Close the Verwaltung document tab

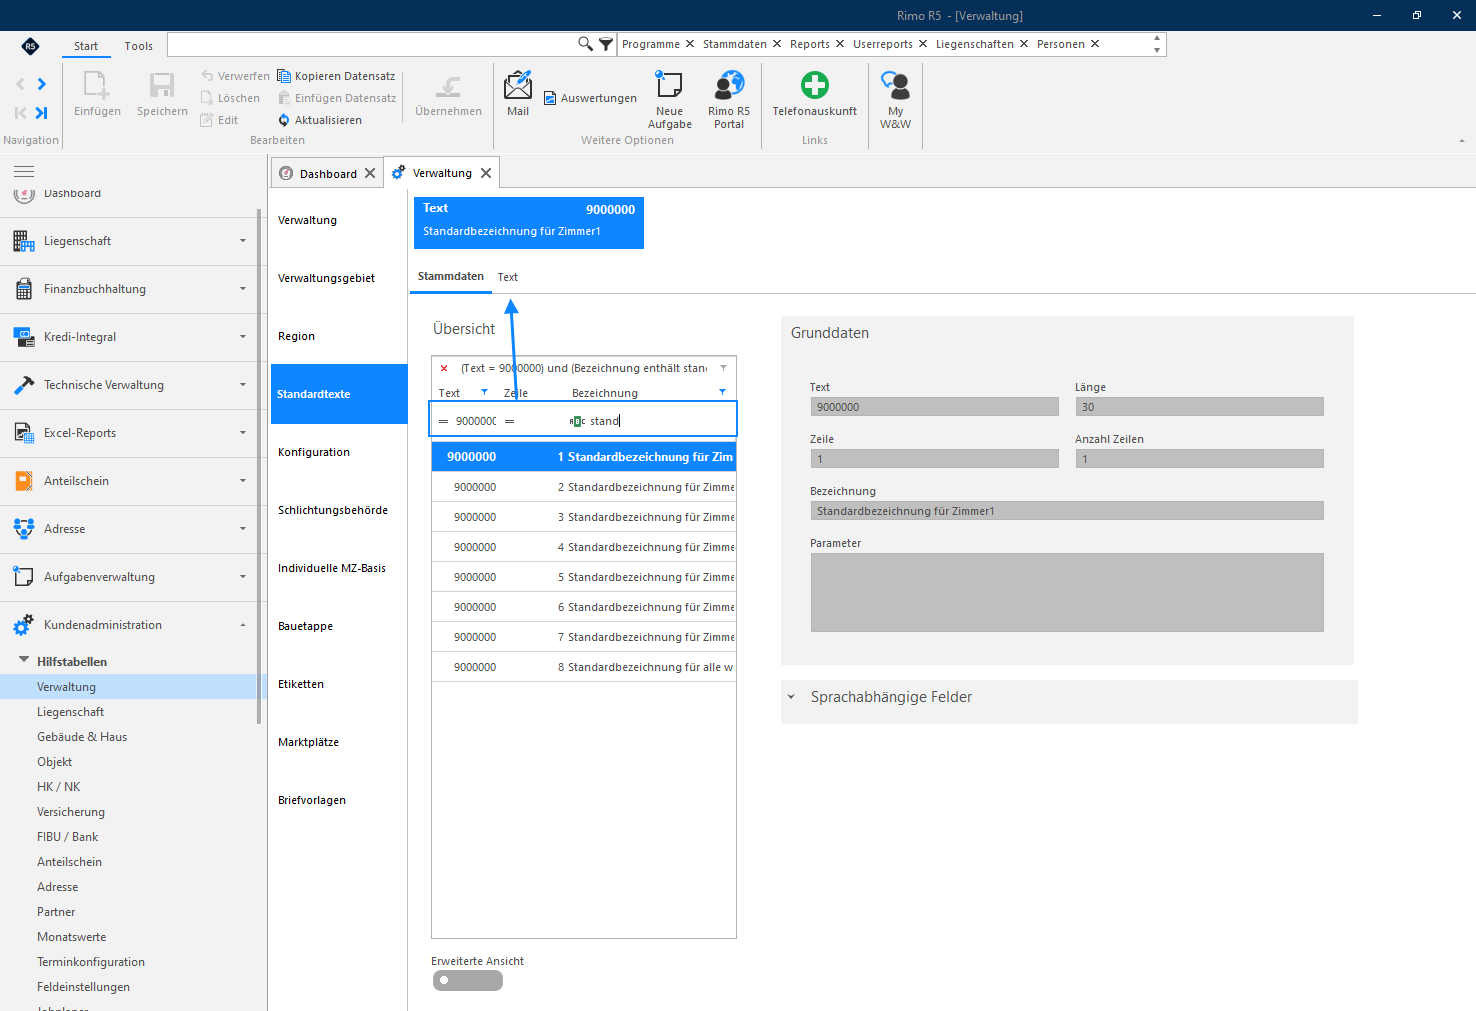[486, 173]
